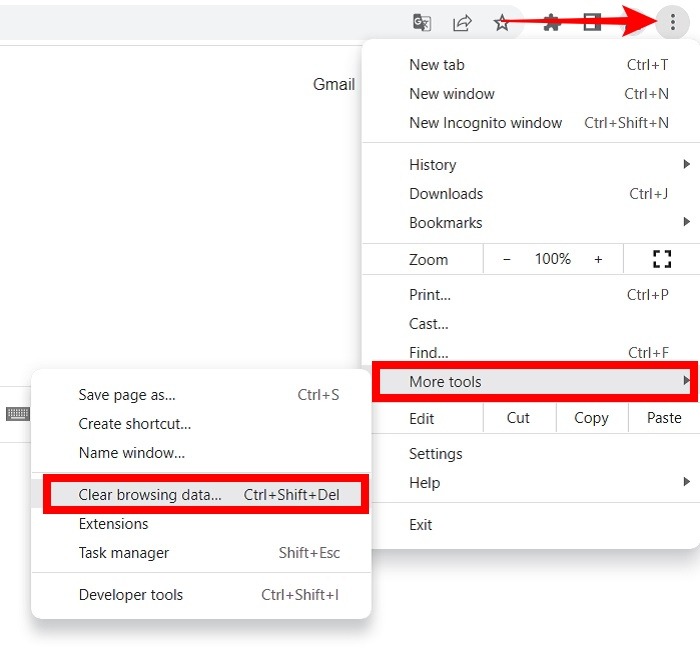Launch Task manager from submenu
Image resolution: width=700 pixels, height=669 pixels.
pos(201,553)
